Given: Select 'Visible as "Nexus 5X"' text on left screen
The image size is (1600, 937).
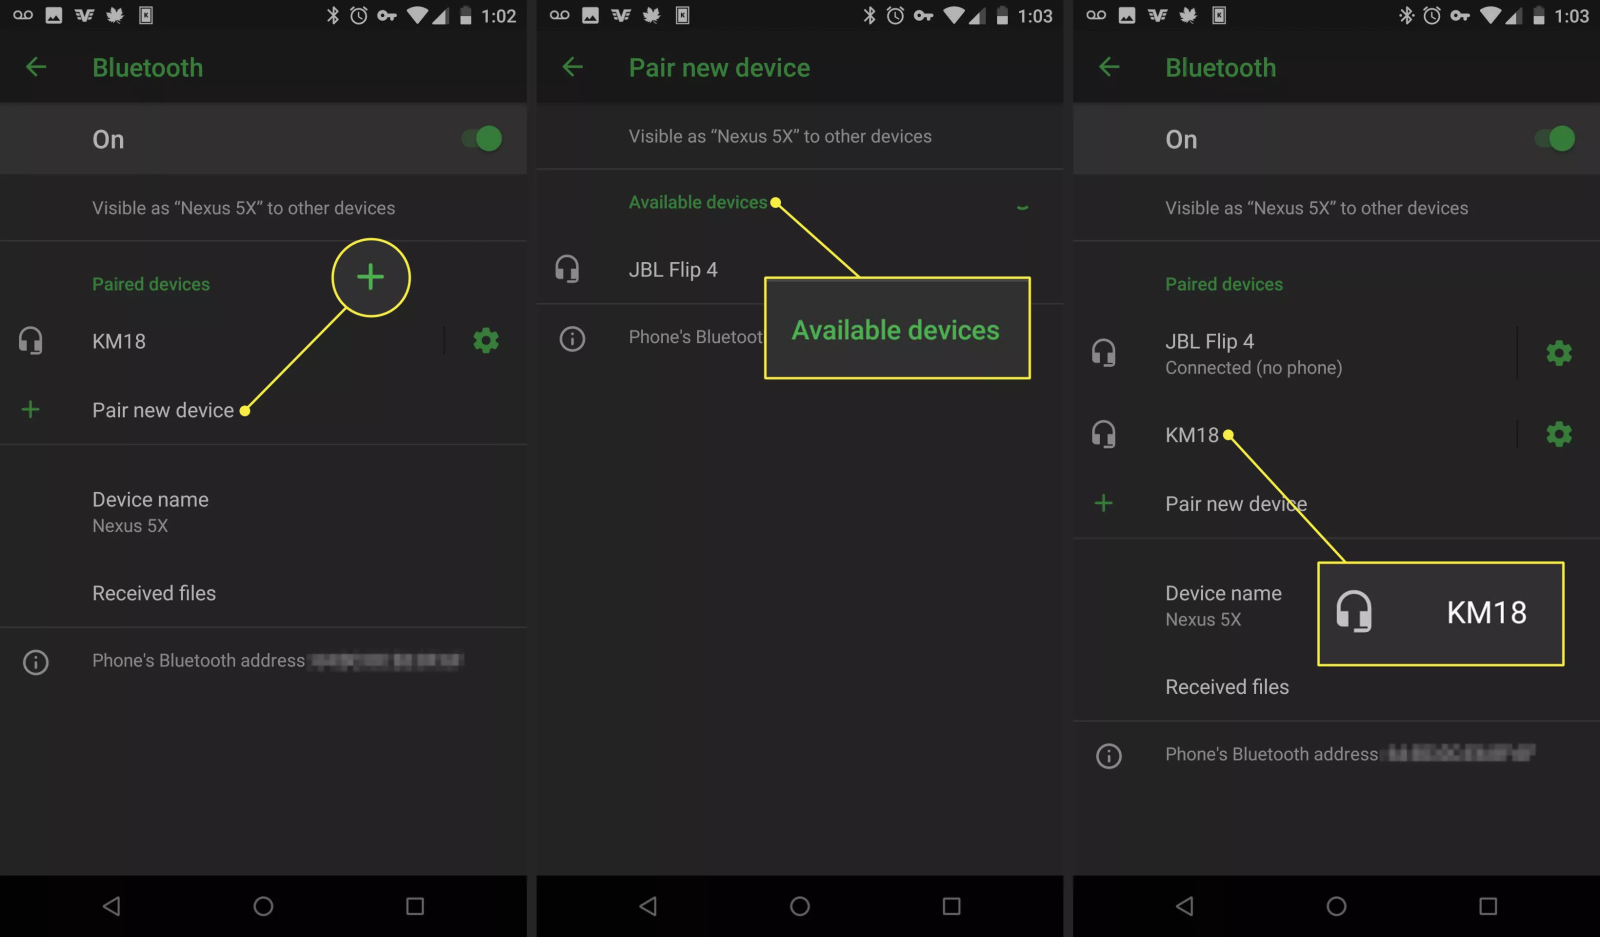Looking at the screenshot, I should 244,208.
